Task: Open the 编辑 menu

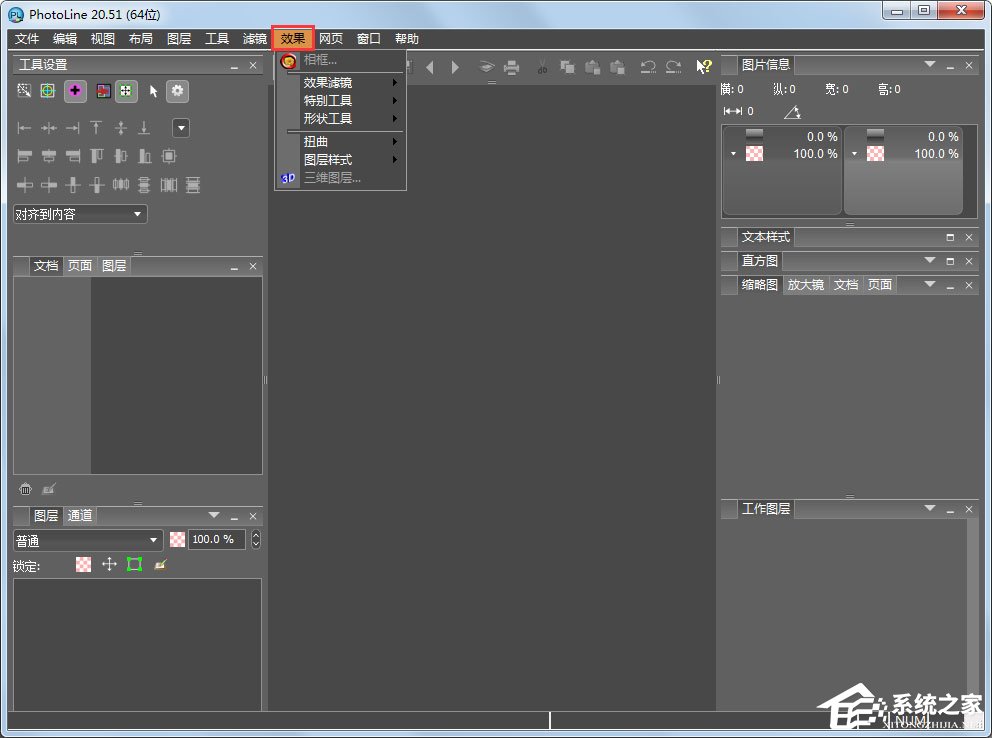Action: [x=65, y=39]
